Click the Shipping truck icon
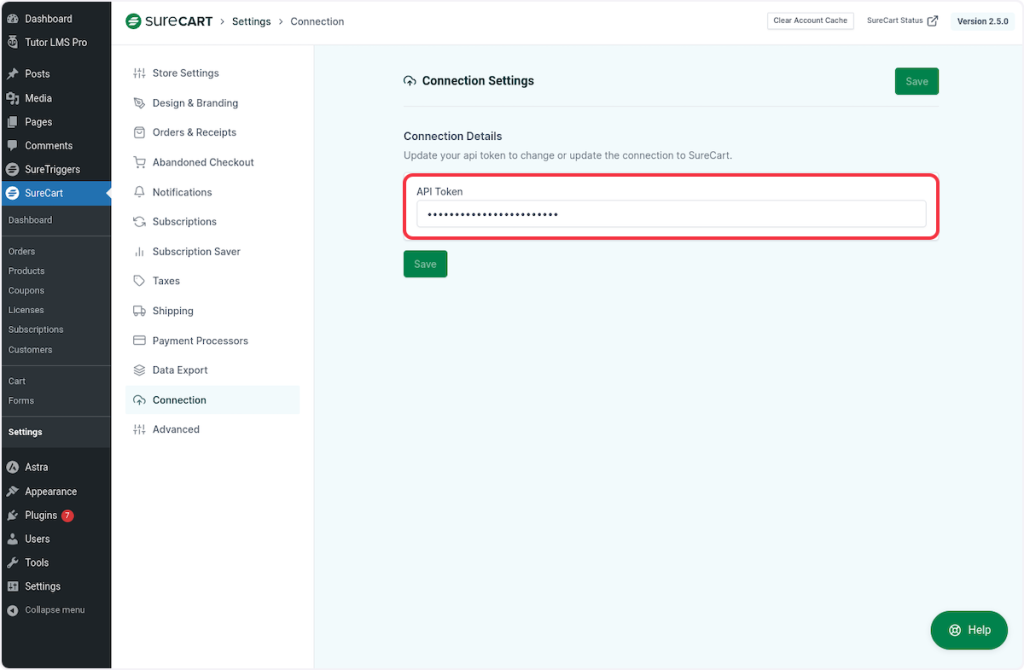The width and height of the screenshot is (1024, 670). (139, 311)
